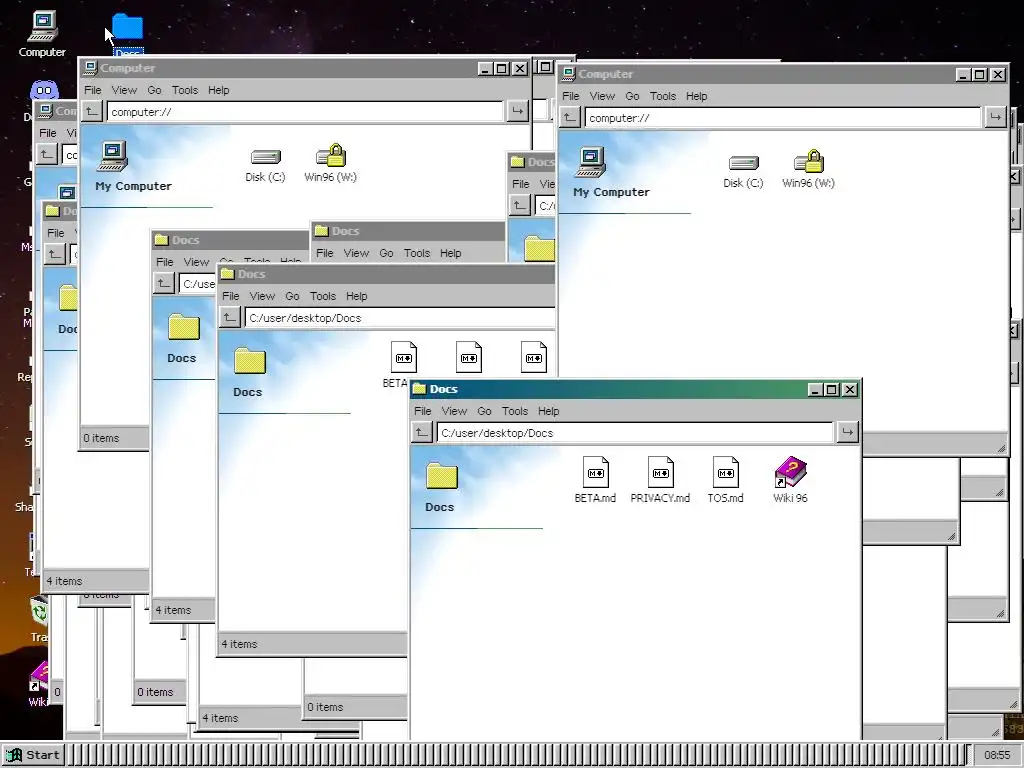Click the address field in middle Docs window

pos(400,317)
